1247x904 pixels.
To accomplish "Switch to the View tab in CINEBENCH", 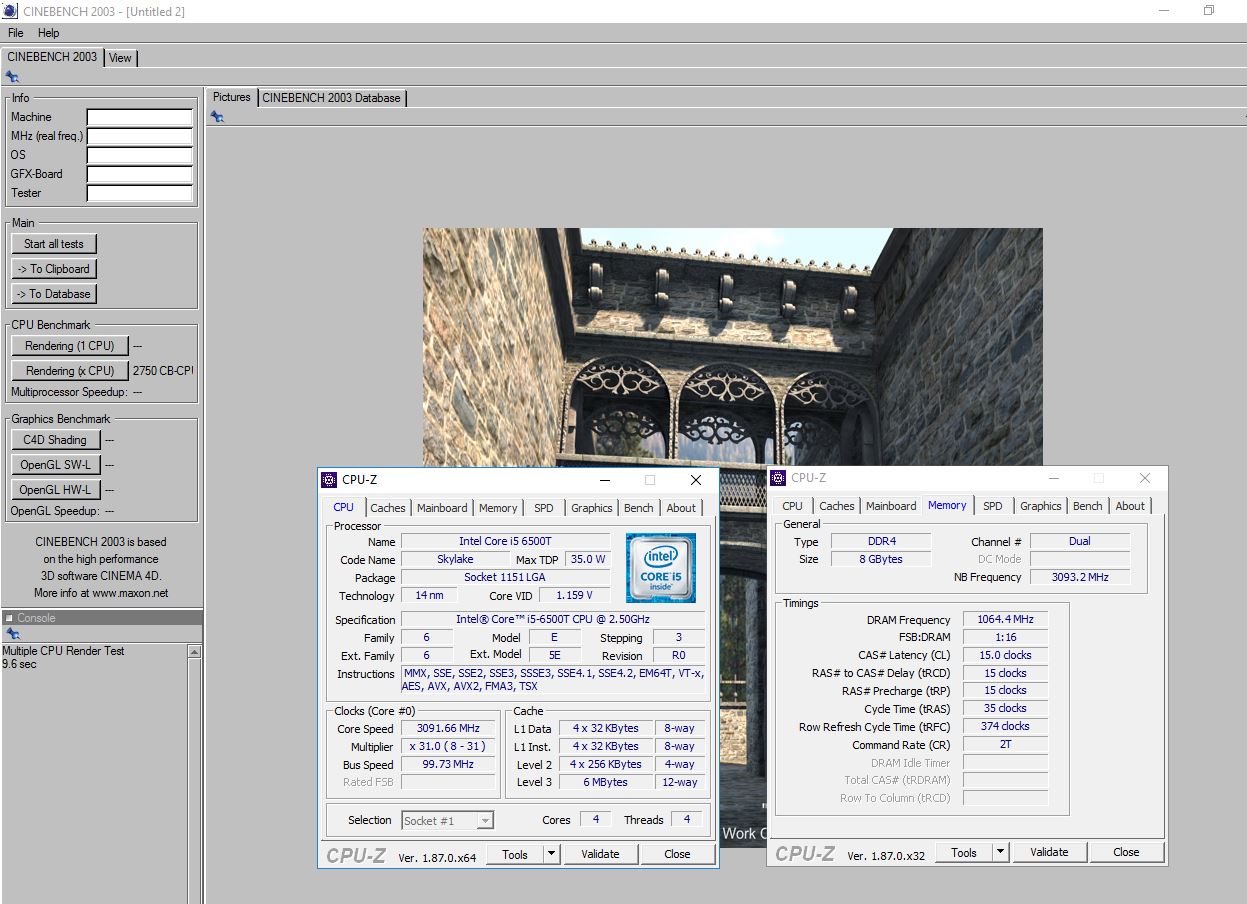I will pos(120,58).
